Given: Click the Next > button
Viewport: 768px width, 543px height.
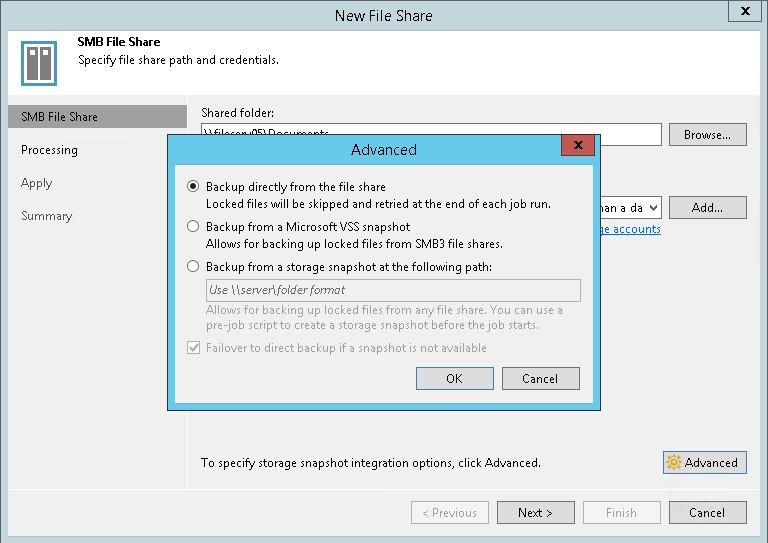Looking at the screenshot, I should pos(536,513).
